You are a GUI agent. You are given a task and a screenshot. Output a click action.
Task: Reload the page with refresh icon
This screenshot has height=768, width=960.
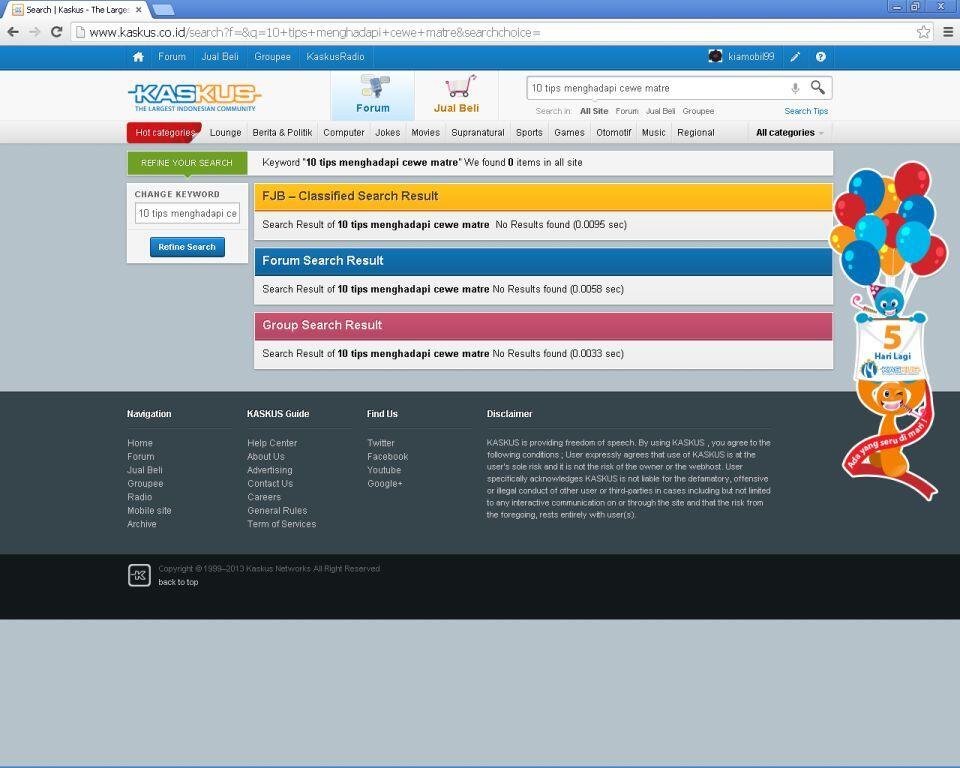click(56, 32)
